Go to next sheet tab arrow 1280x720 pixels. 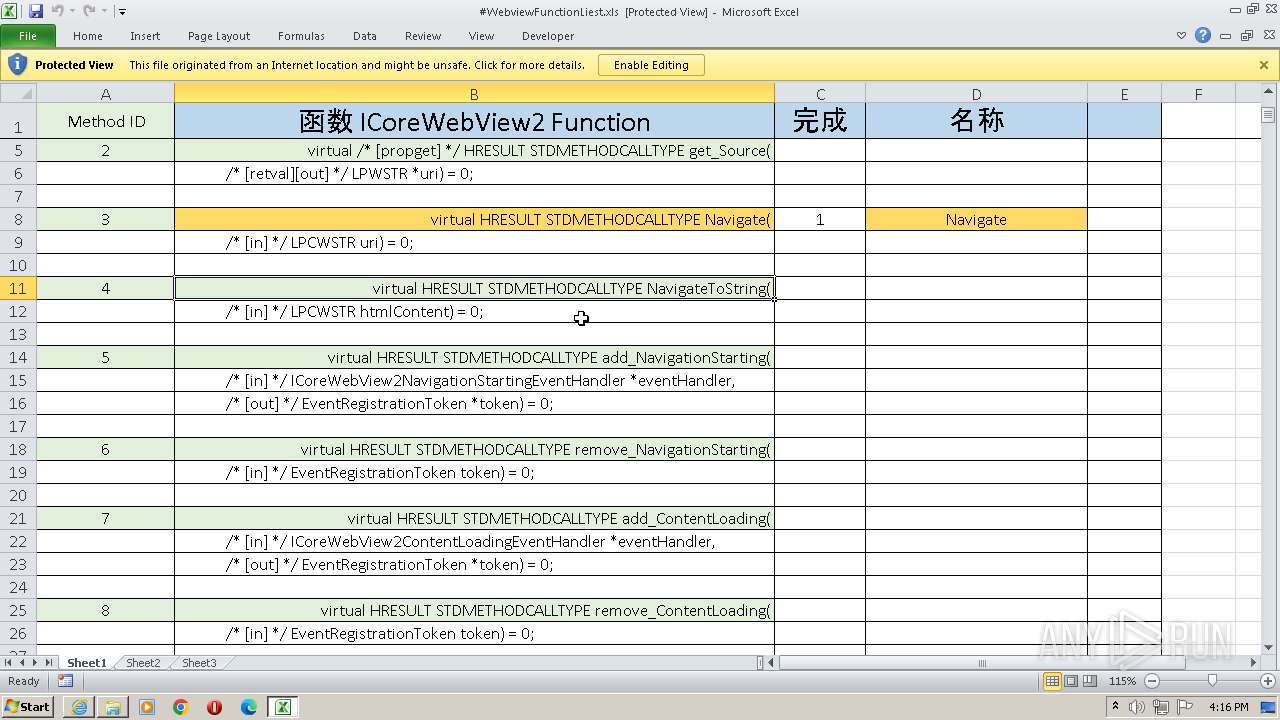[35, 663]
